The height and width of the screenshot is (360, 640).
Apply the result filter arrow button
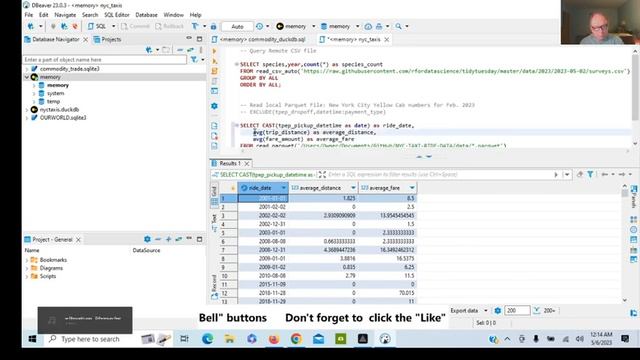pos(556,175)
